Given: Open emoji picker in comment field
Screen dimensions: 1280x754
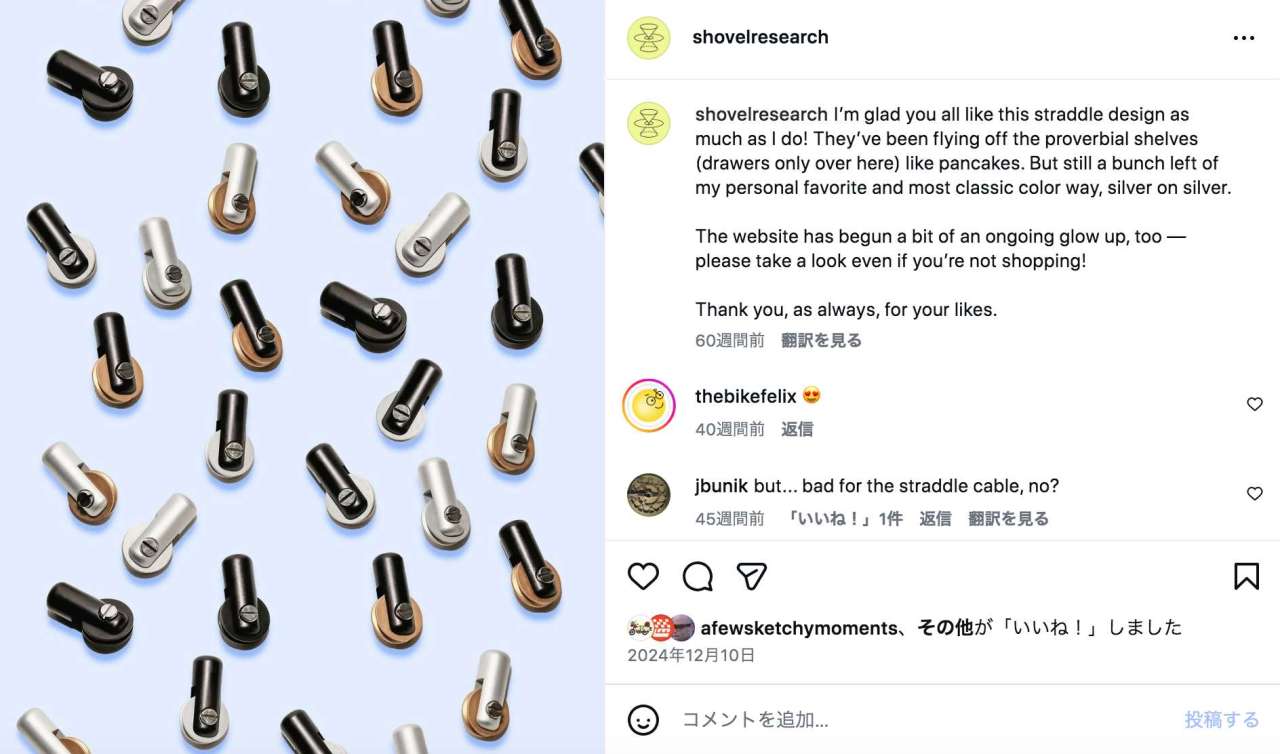Looking at the screenshot, I should [643, 719].
